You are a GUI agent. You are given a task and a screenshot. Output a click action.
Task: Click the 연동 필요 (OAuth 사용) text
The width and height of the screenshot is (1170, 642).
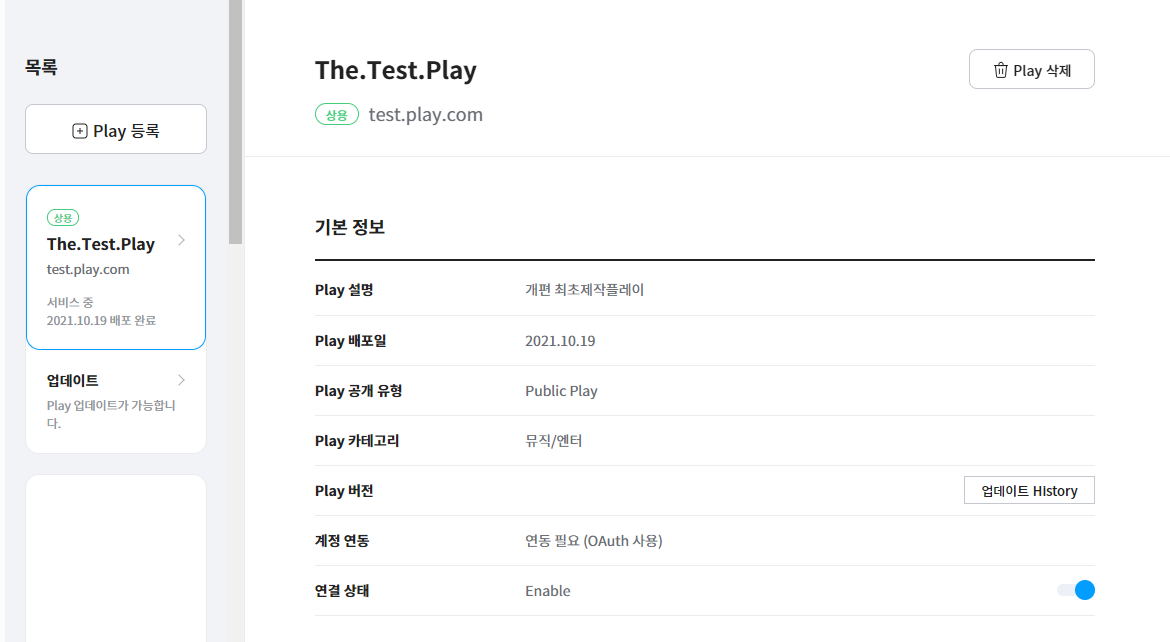(594, 541)
